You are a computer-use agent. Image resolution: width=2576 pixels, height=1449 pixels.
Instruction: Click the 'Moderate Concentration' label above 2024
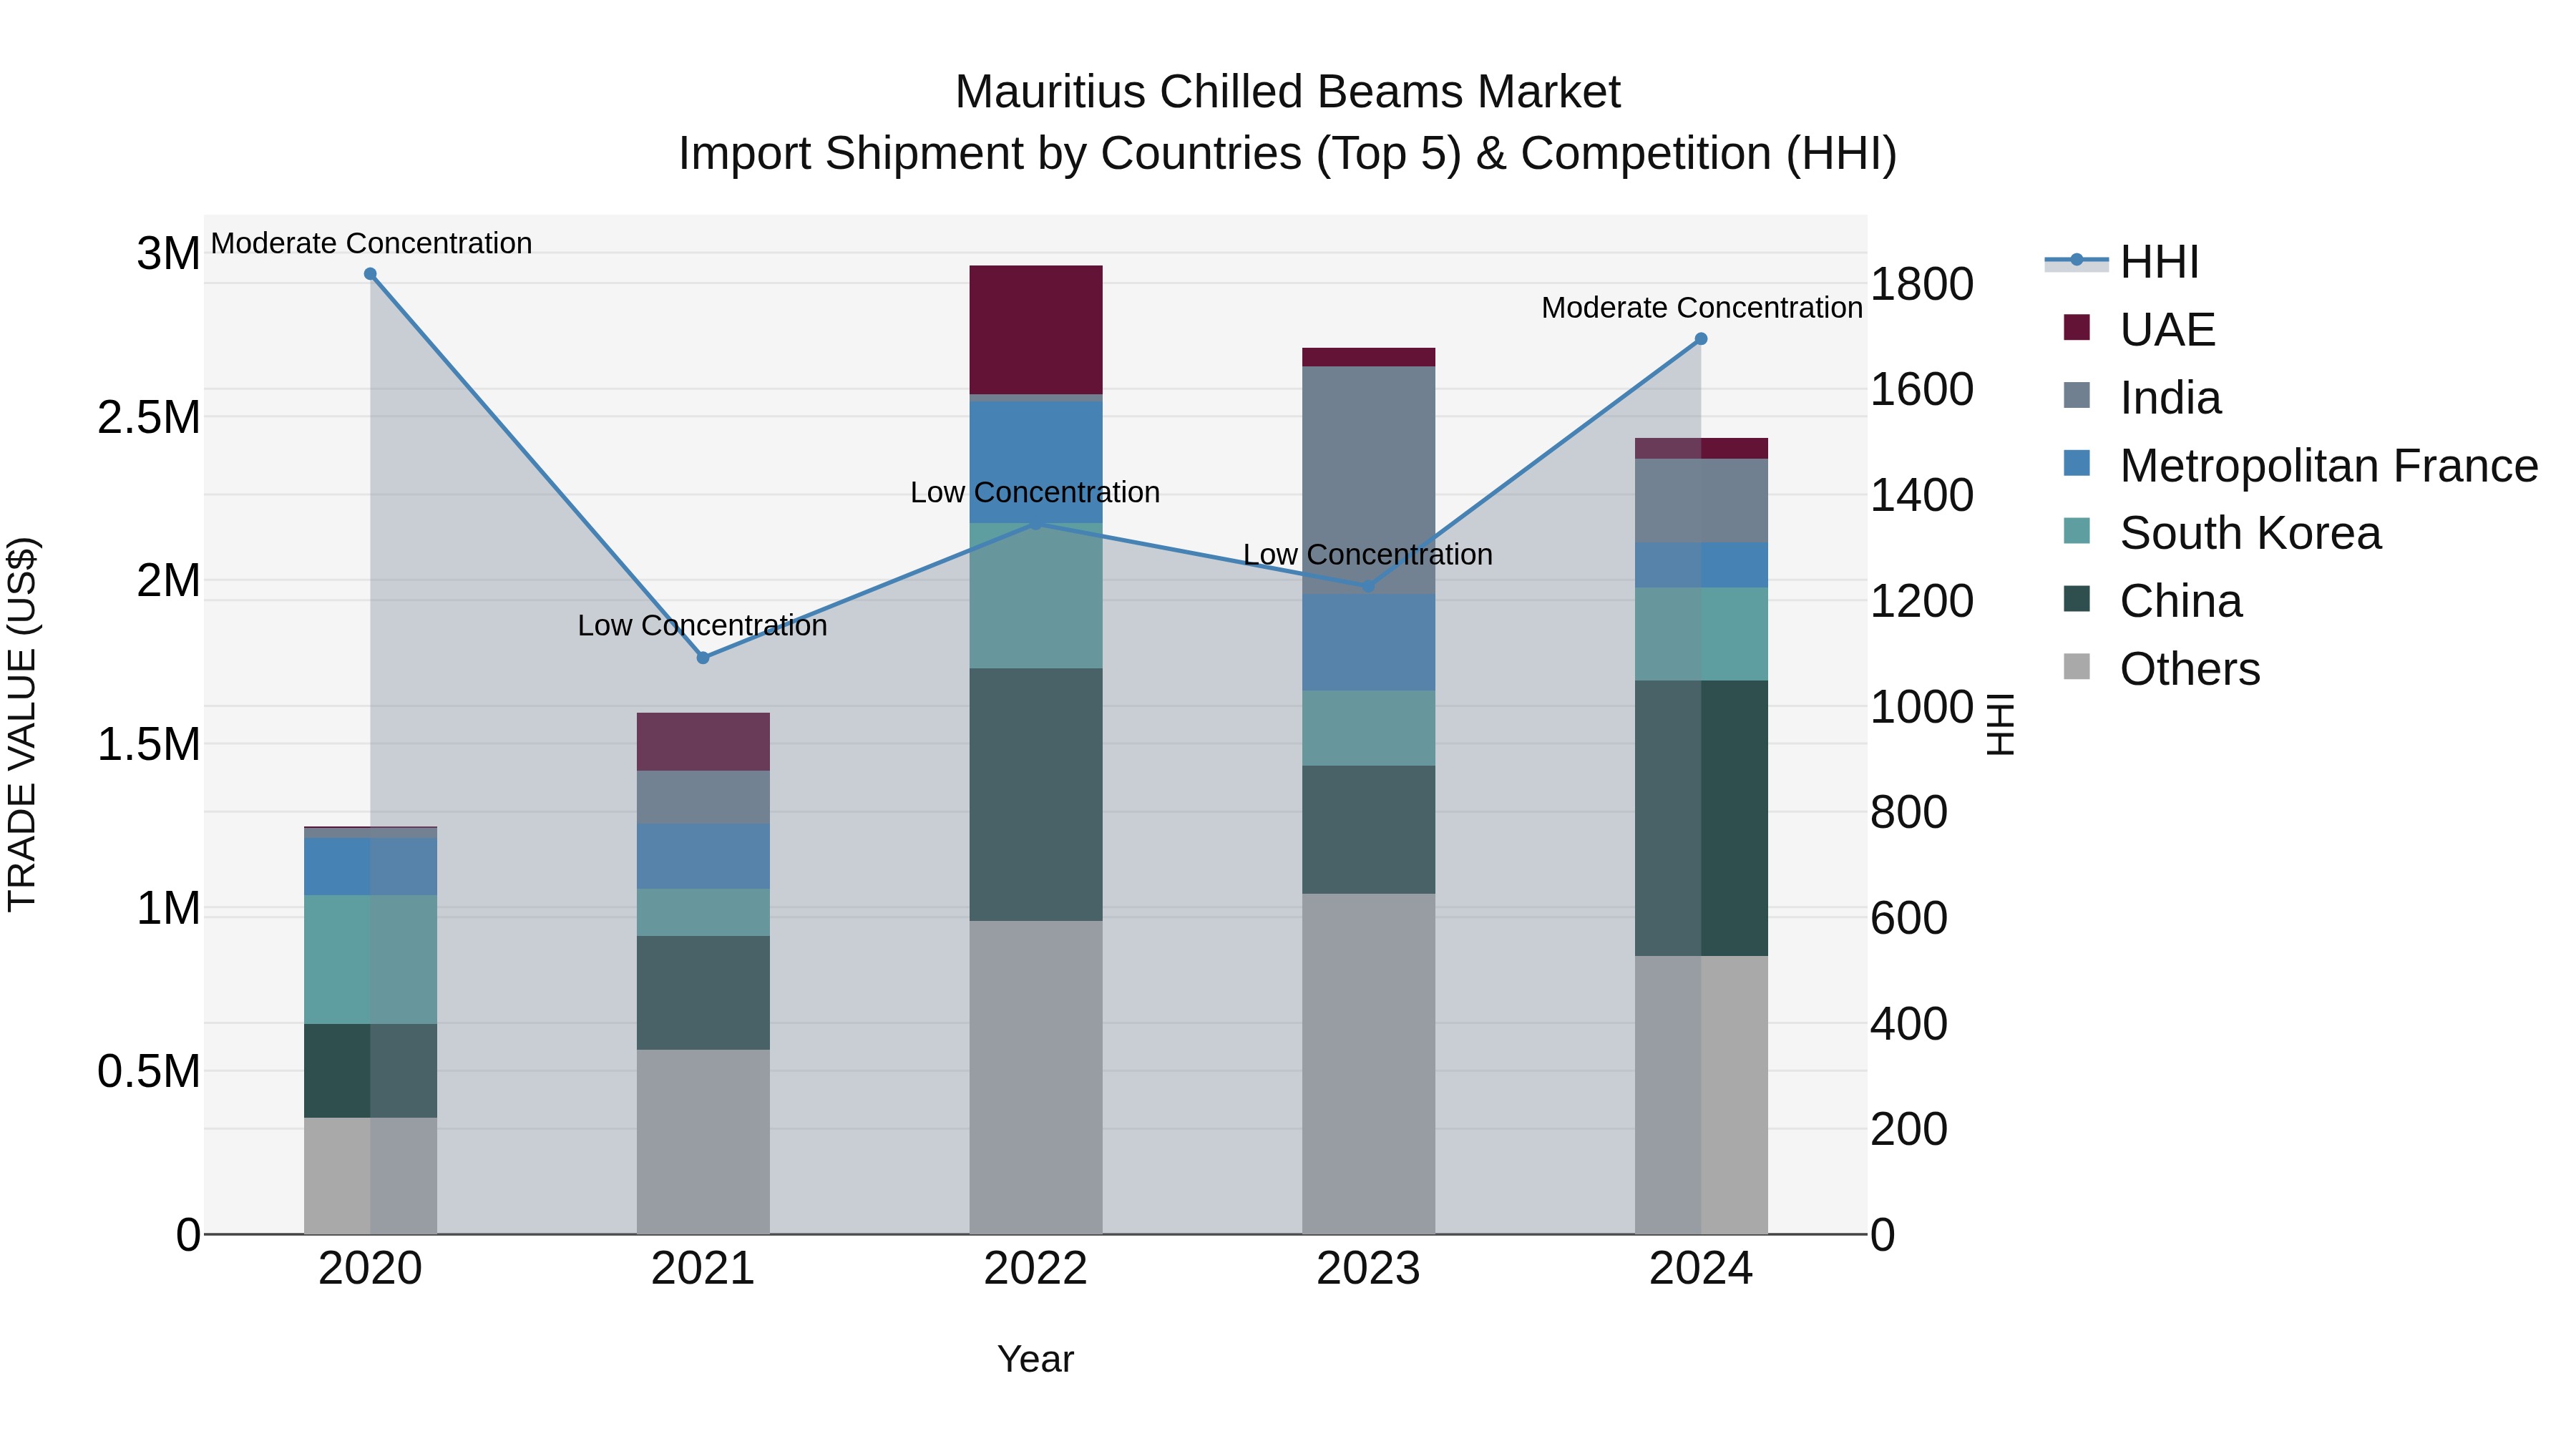click(x=1702, y=308)
